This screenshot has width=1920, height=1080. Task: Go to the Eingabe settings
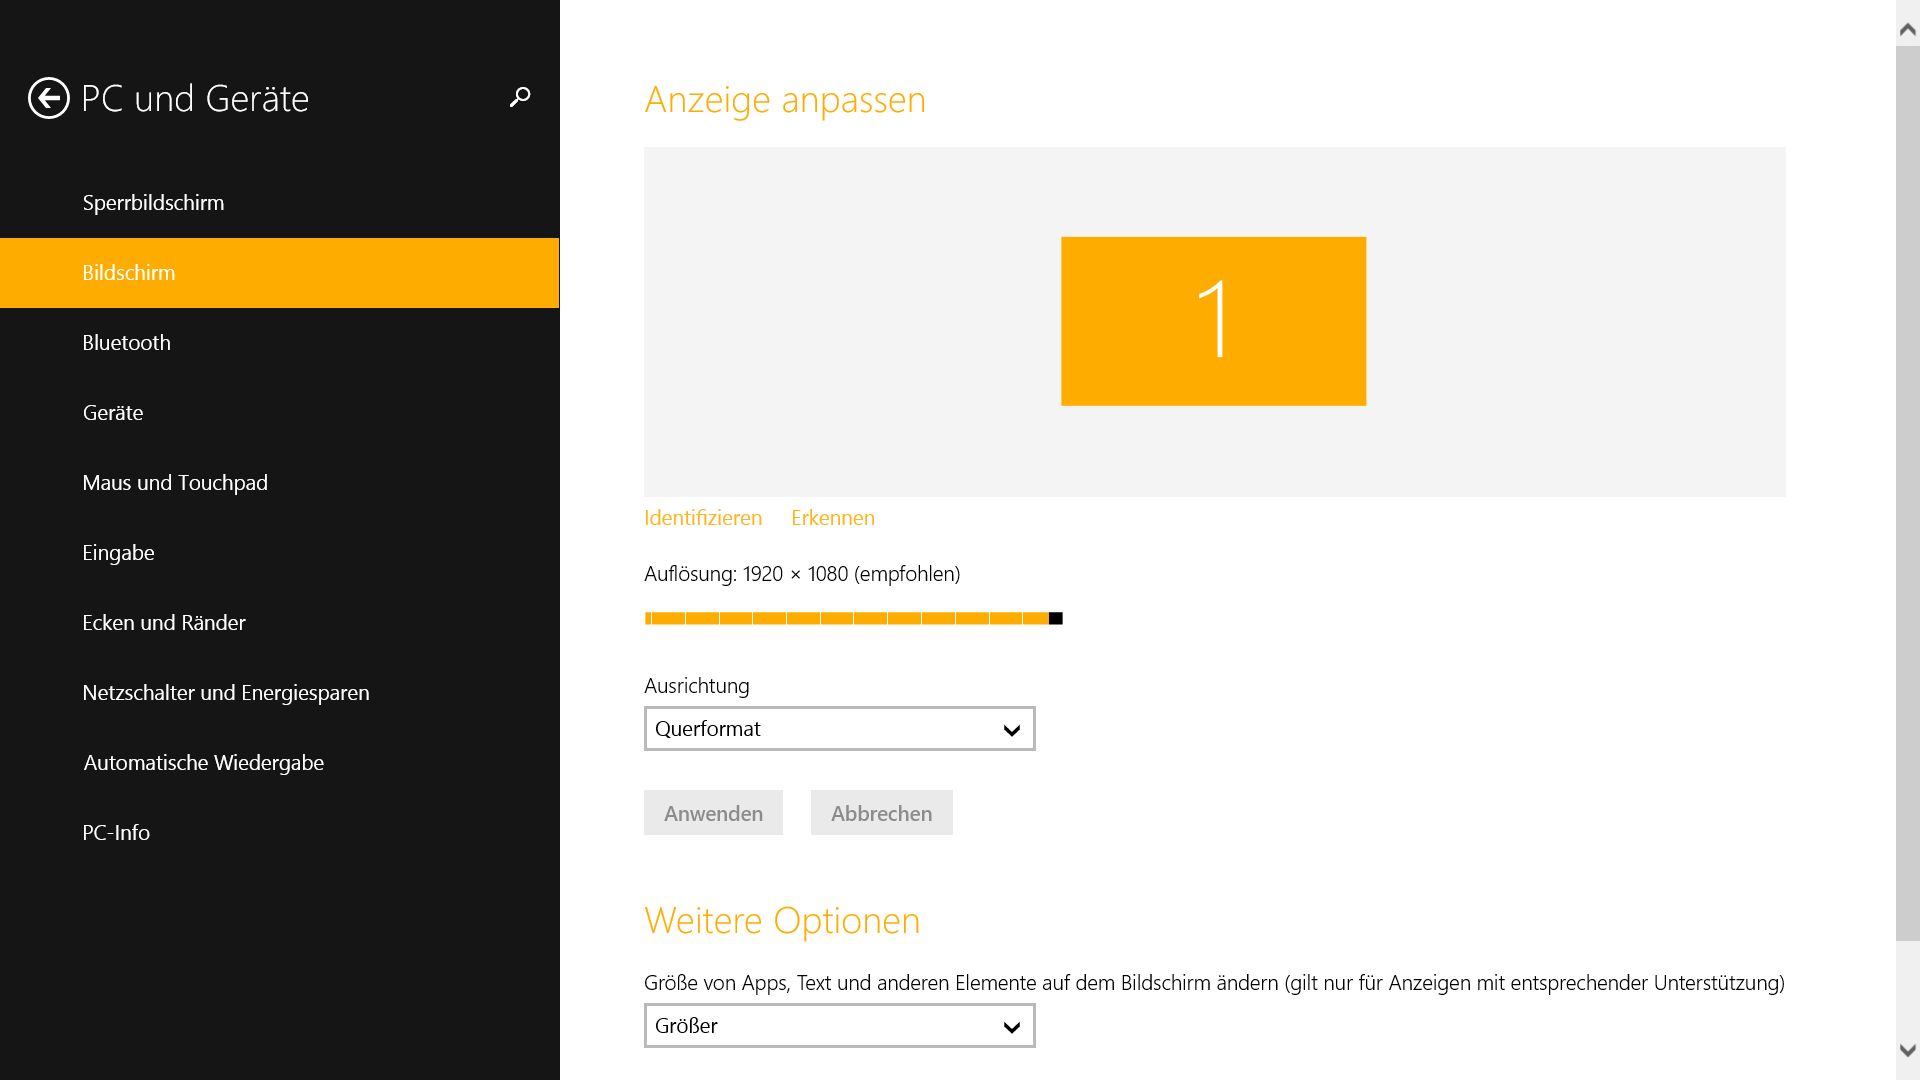(118, 553)
